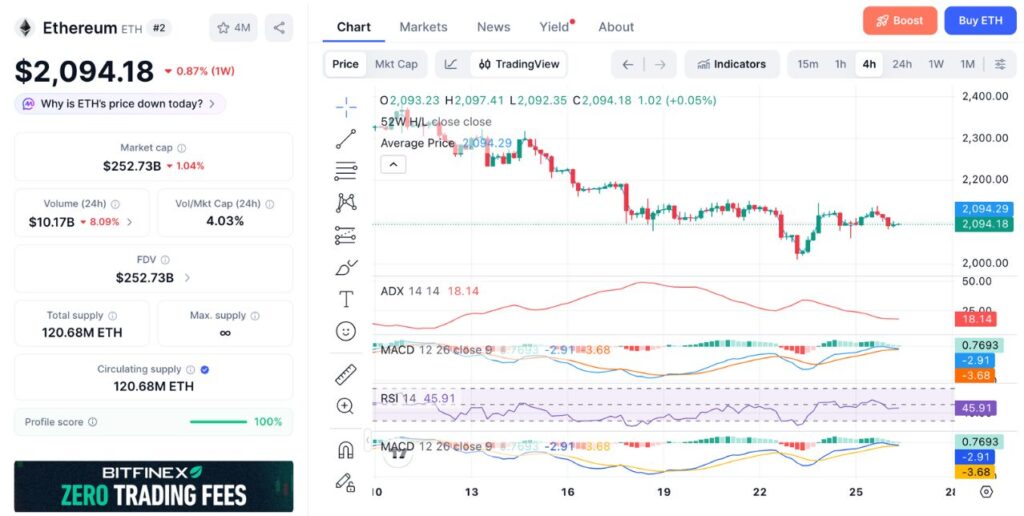Select the TradingView chart mode
This screenshot has height=516, width=1024.
[x=519, y=64]
